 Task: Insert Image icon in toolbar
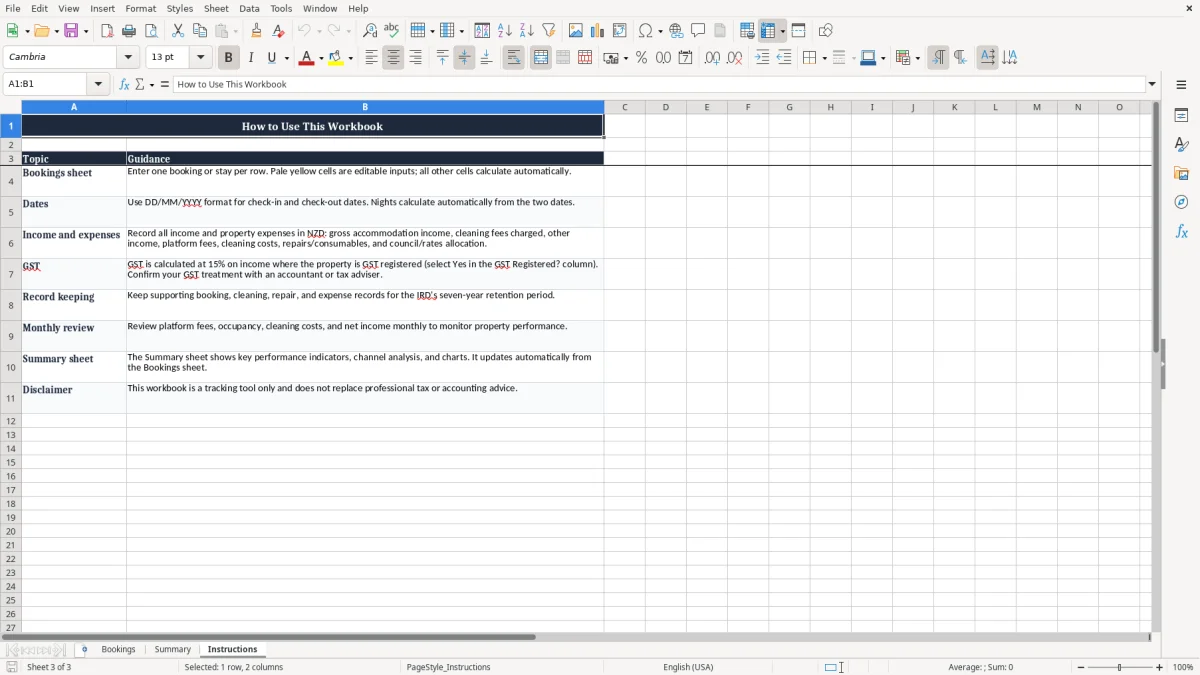pos(576,31)
